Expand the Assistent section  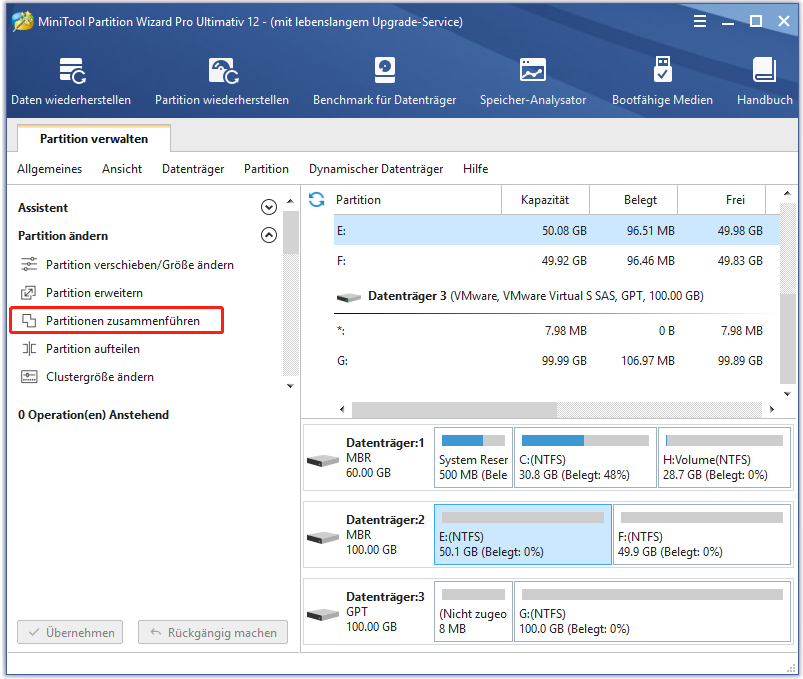coord(269,207)
